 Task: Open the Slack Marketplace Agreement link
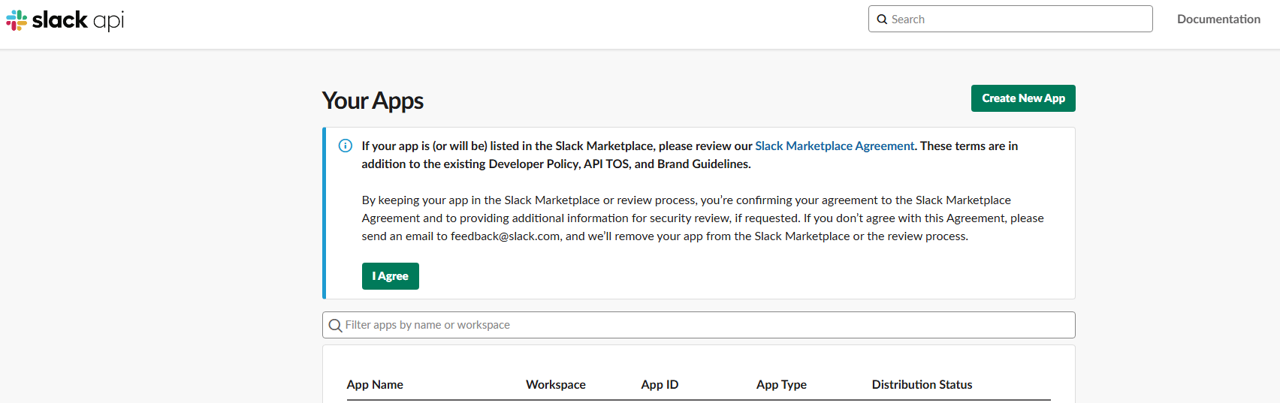tap(834, 145)
